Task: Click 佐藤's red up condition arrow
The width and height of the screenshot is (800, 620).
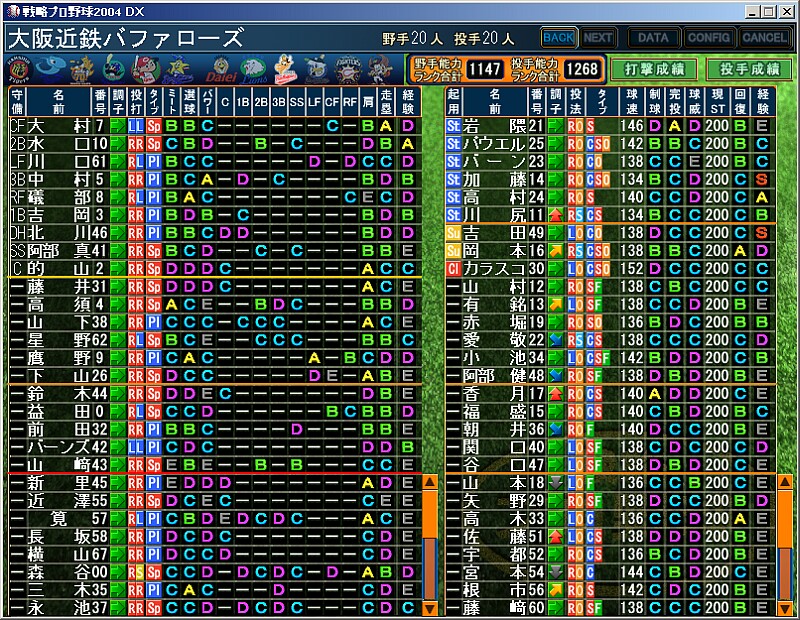Action: 556,536
